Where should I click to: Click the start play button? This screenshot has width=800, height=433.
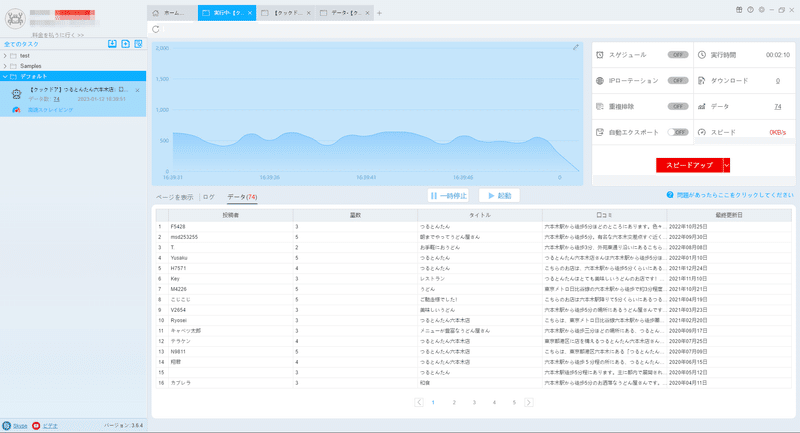499,196
